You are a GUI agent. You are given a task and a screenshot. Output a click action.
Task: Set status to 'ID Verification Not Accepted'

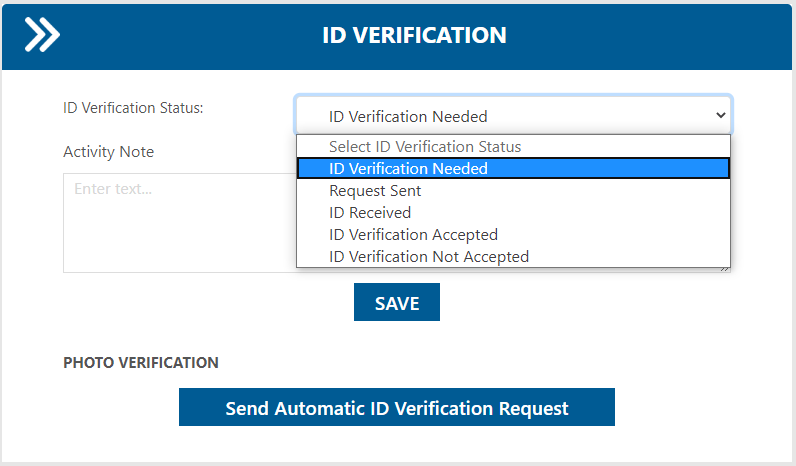(428, 257)
